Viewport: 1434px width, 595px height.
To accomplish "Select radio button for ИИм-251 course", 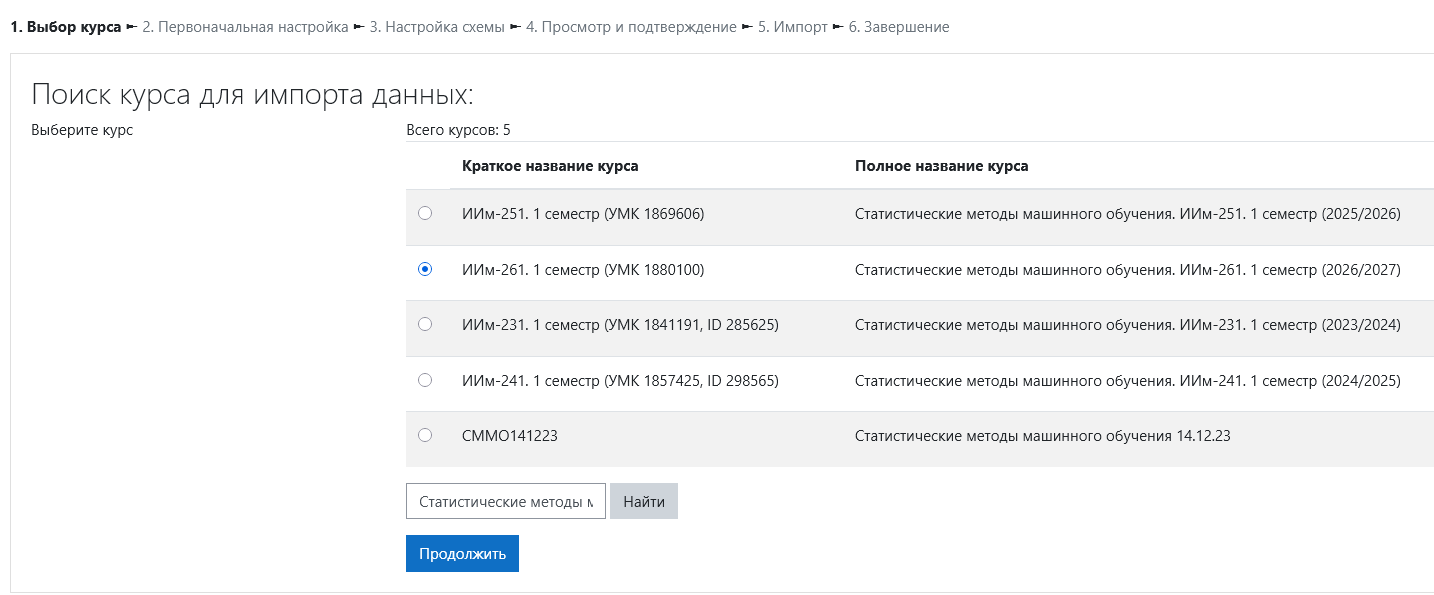I will 425,213.
